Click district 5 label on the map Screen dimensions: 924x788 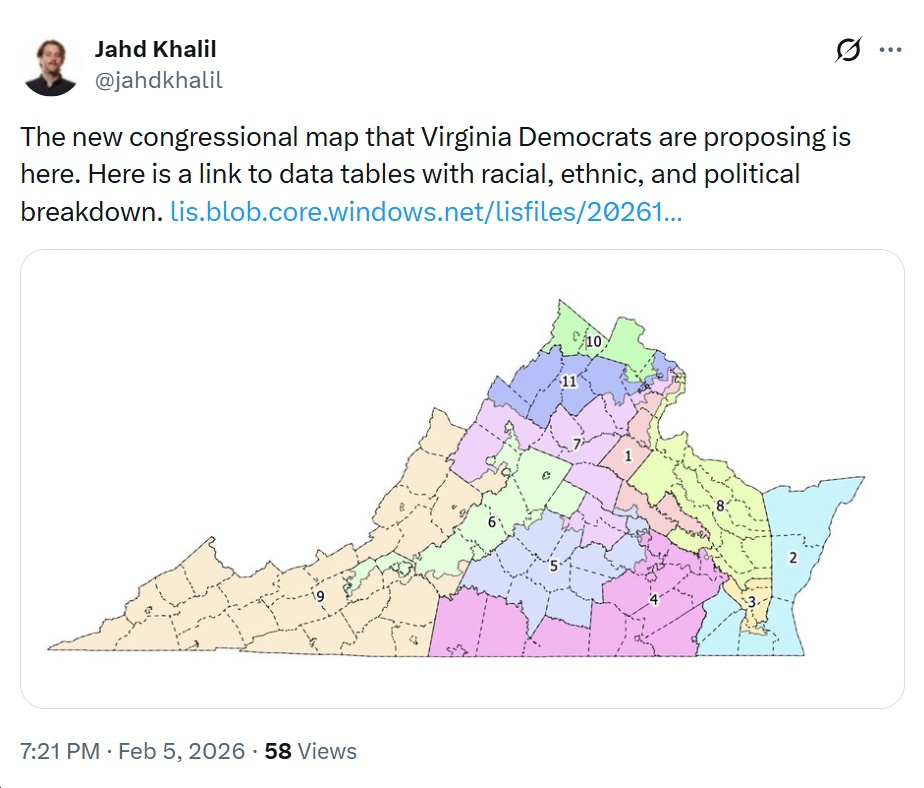(x=553, y=566)
